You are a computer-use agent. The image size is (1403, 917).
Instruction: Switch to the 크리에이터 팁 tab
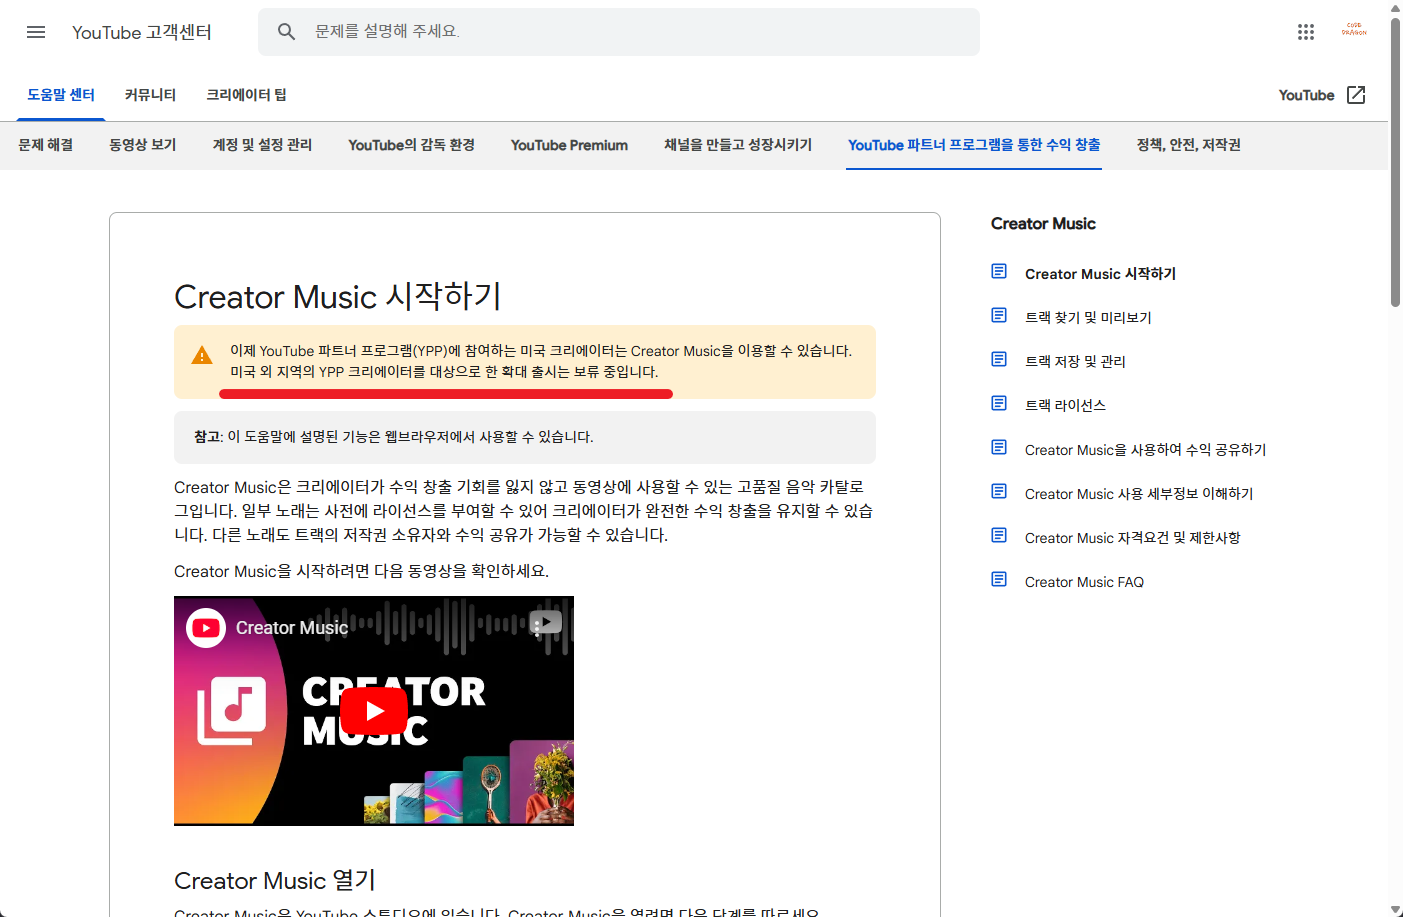click(246, 95)
